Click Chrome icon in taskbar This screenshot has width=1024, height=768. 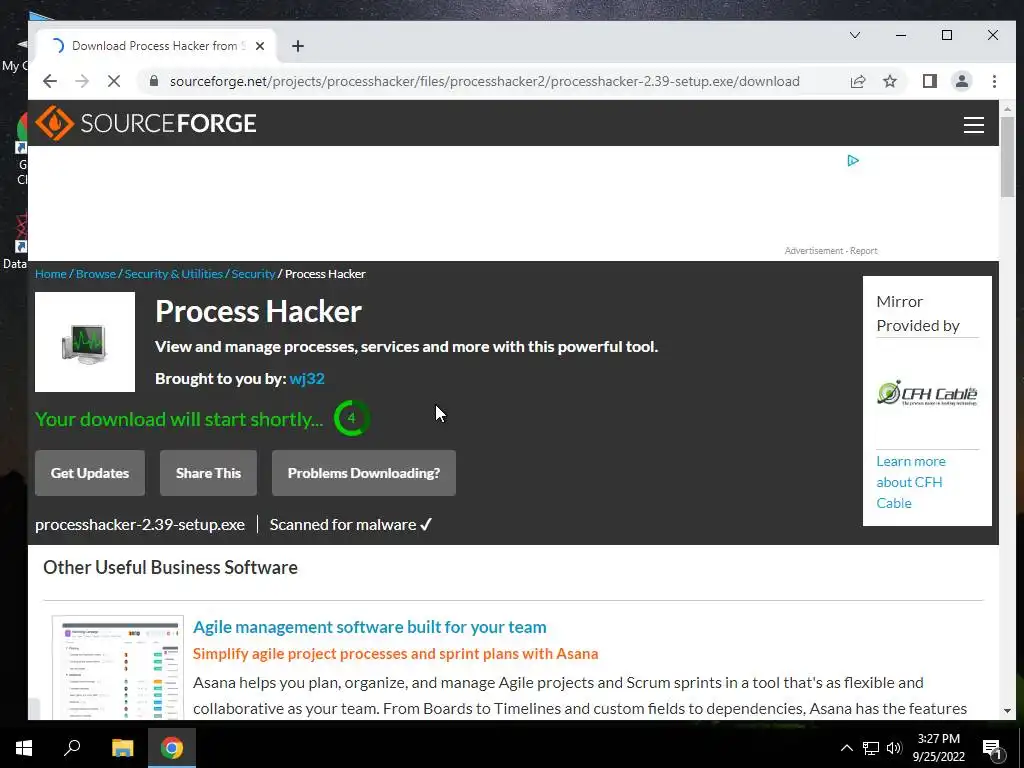pos(172,748)
